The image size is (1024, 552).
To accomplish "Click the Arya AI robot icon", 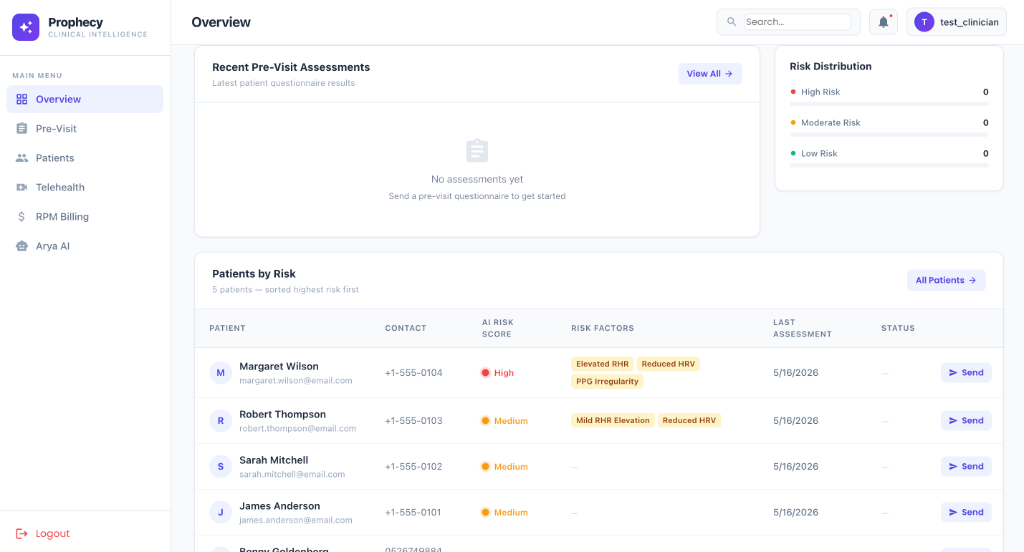I will coord(22,246).
